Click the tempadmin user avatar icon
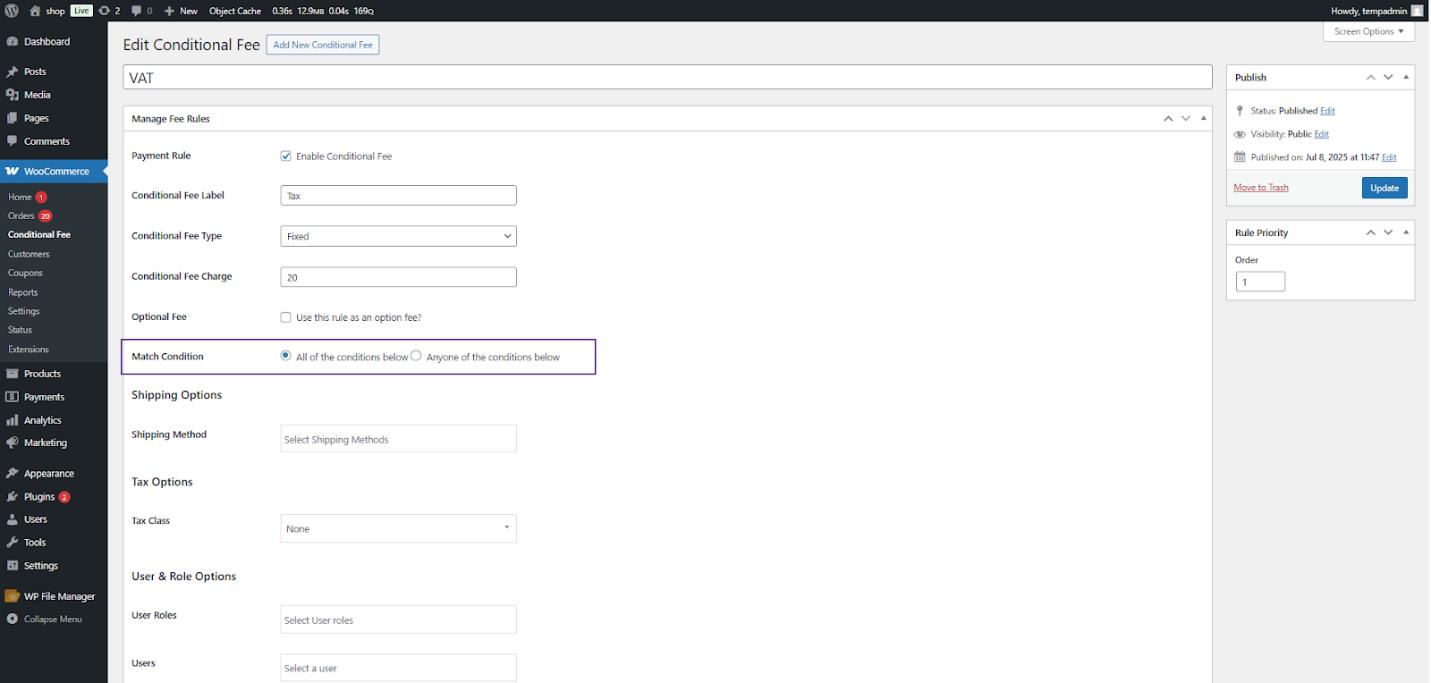1431x683 pixels. click(1417, 11)
